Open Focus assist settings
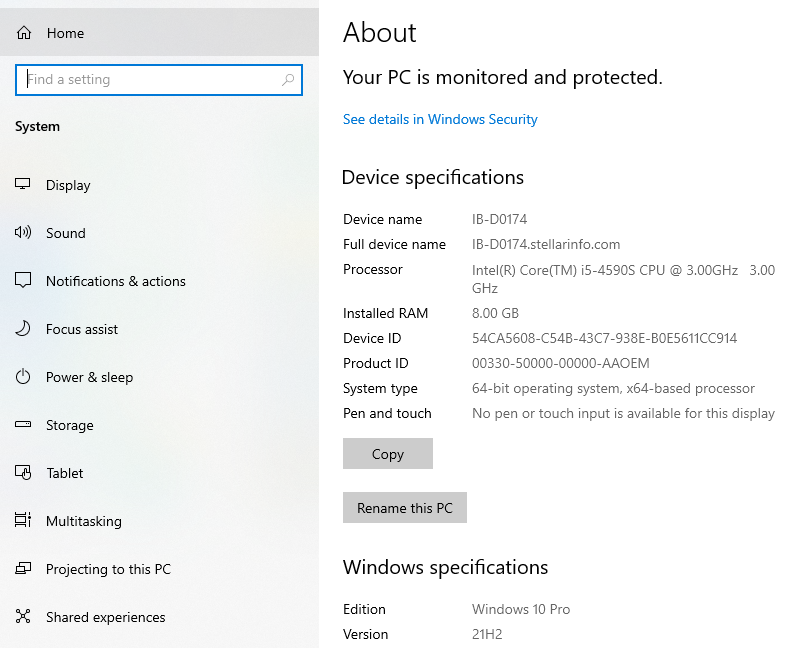The width and height of the screenshot is (811, 648). [x=159, y=329]
